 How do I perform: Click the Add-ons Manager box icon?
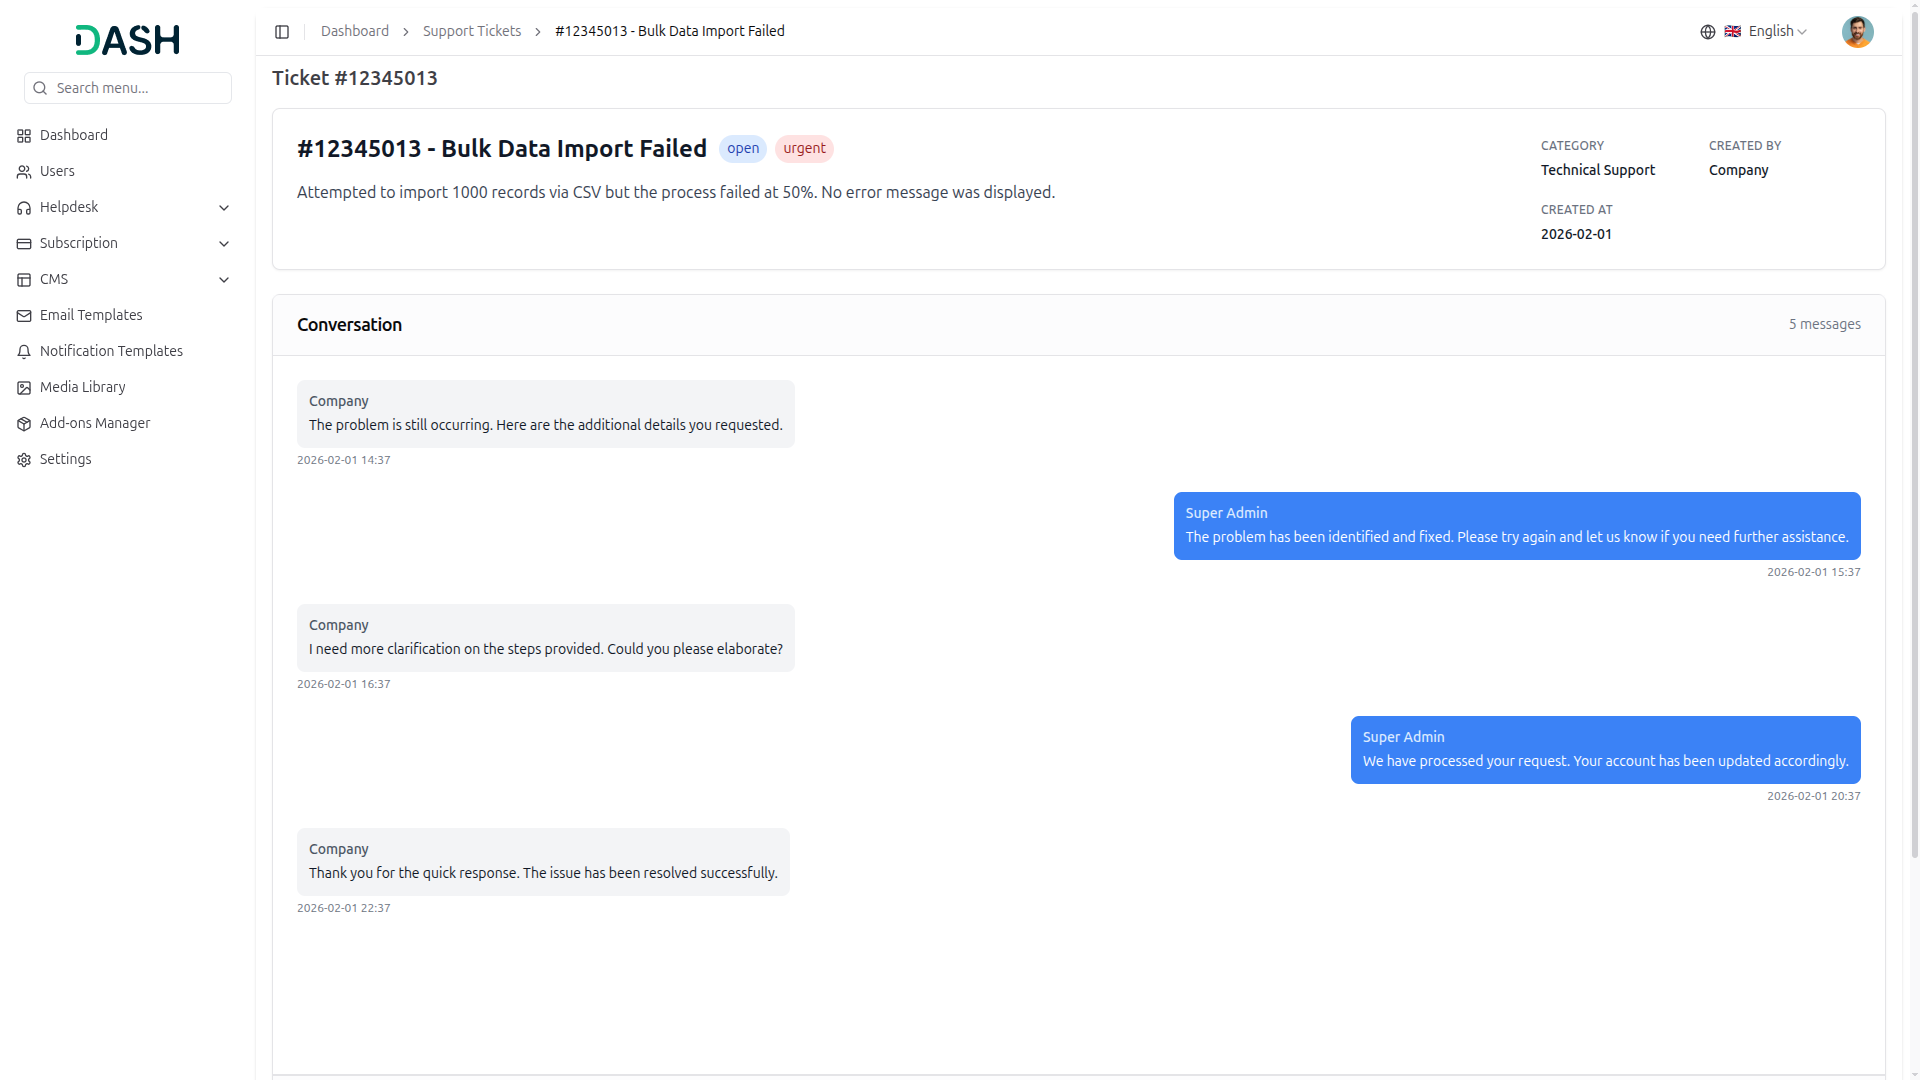coord(24,424)
